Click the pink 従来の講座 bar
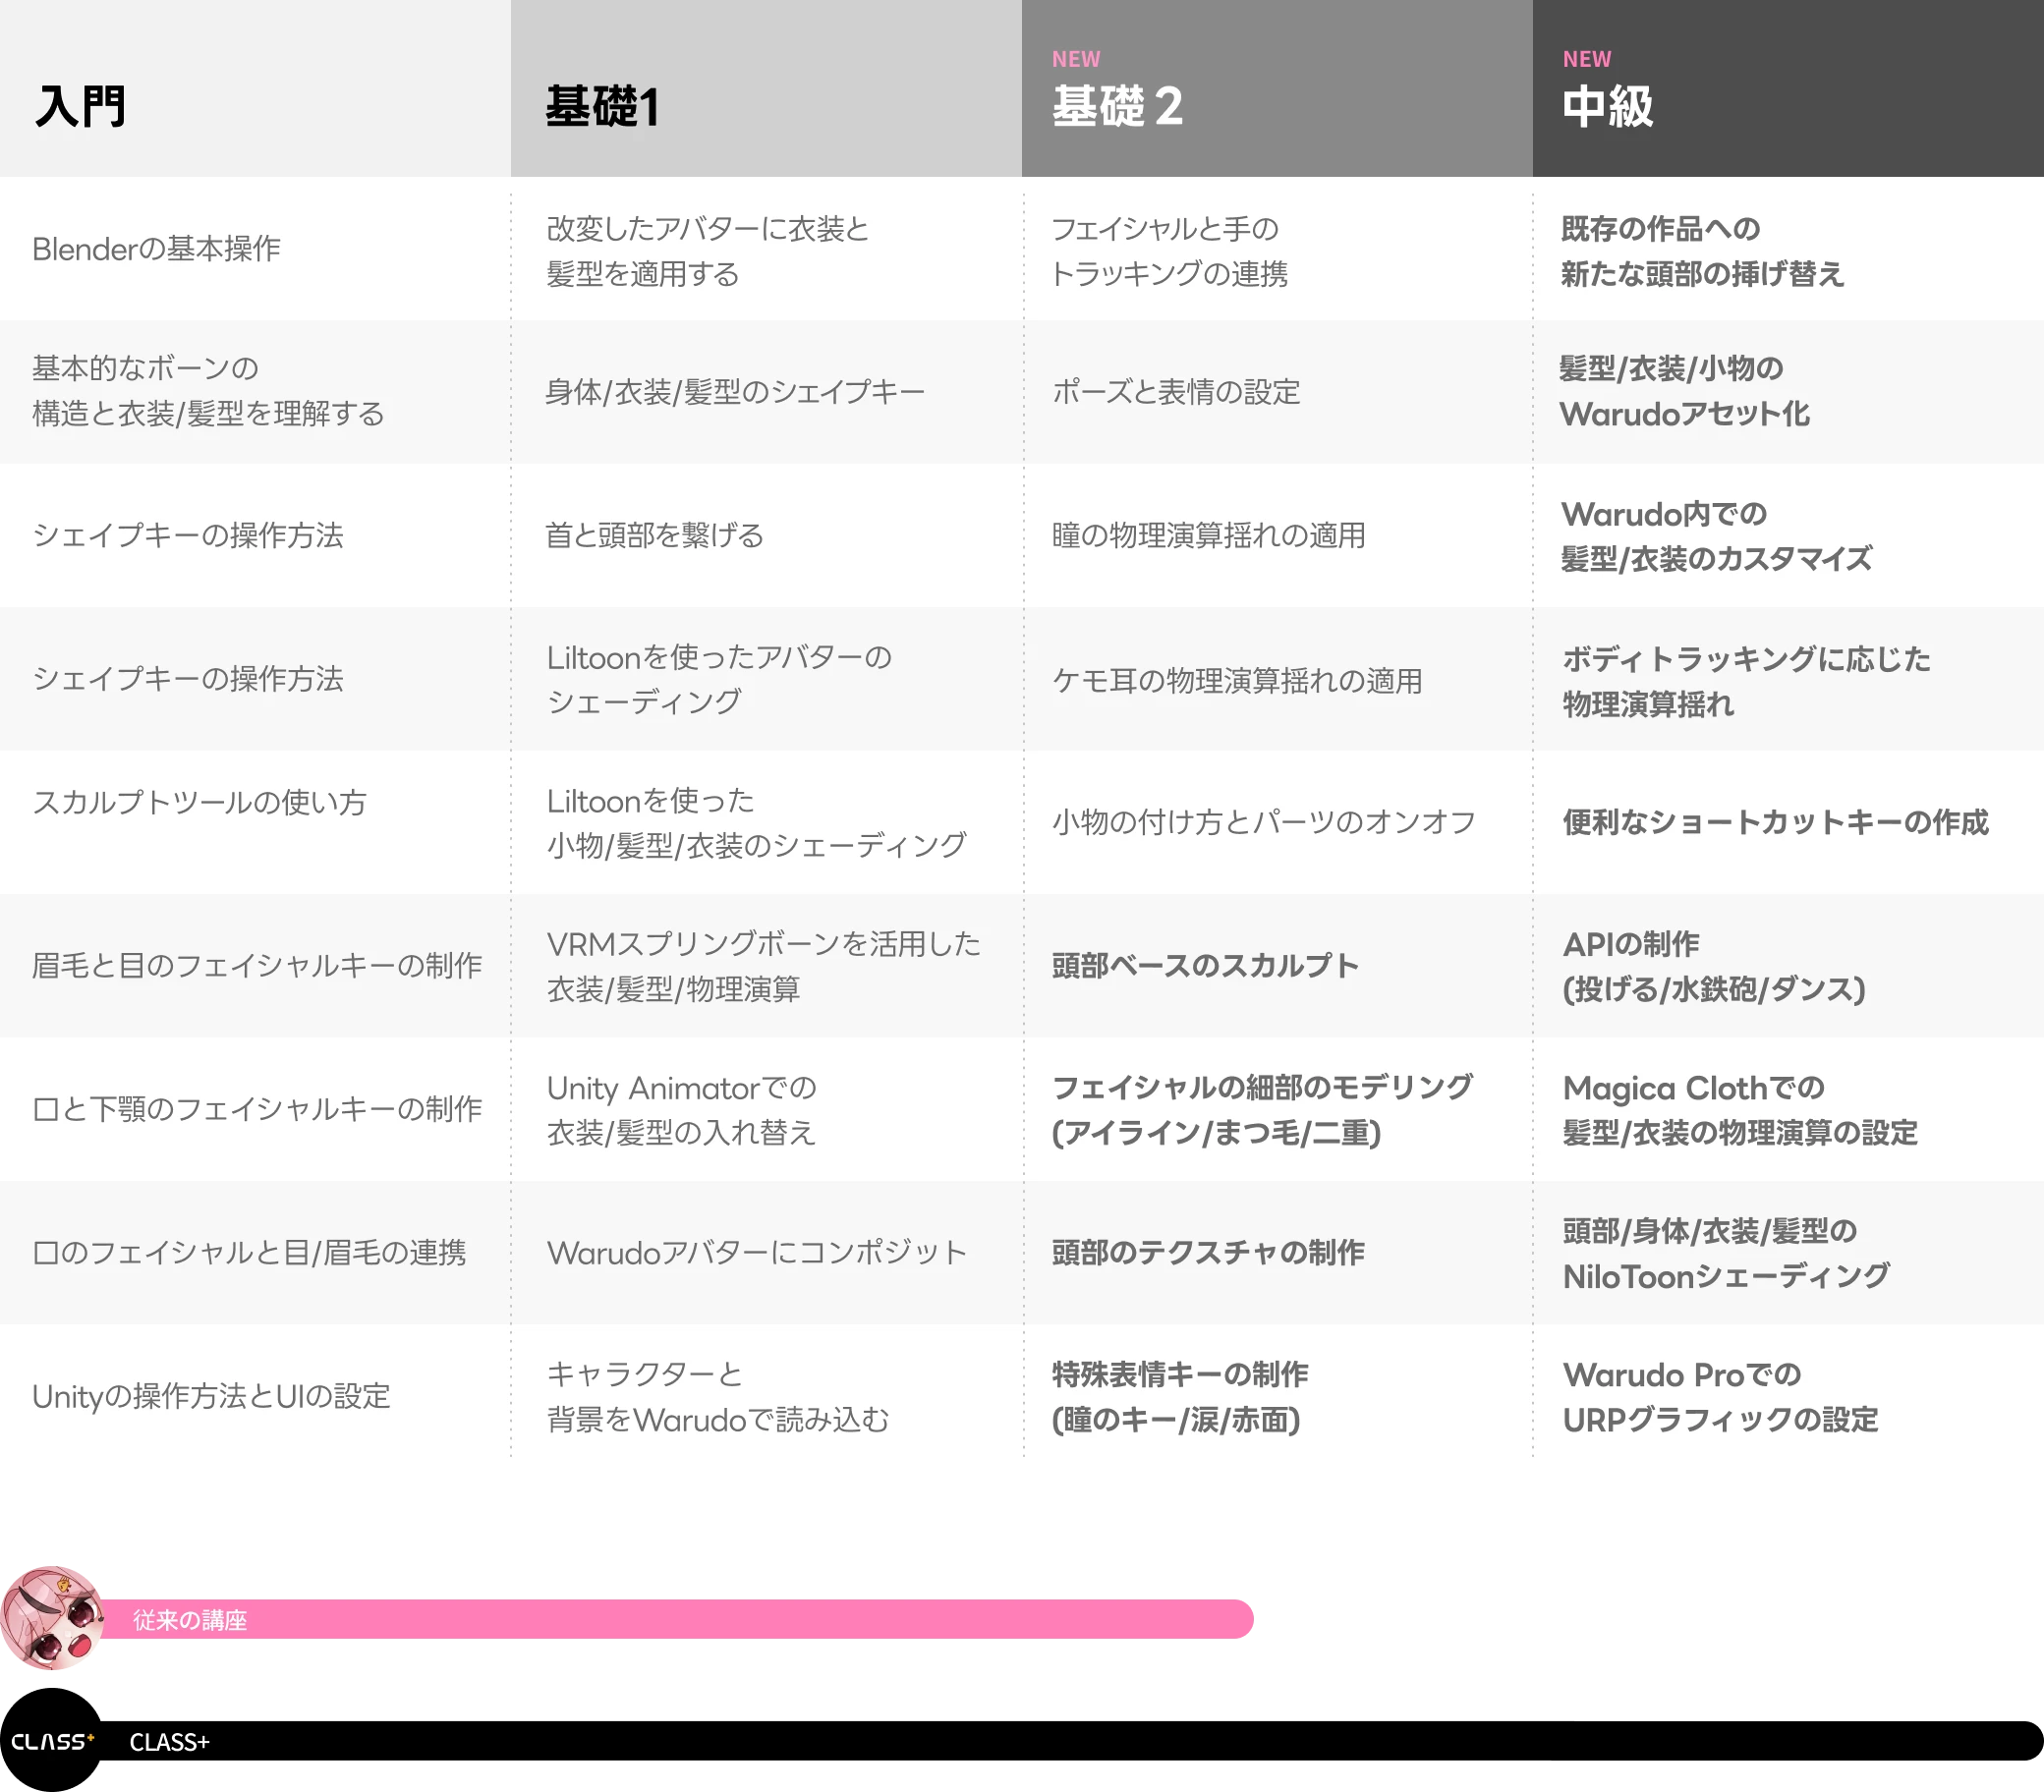The image size is (2044, 1792). [x=676, y=1619]
